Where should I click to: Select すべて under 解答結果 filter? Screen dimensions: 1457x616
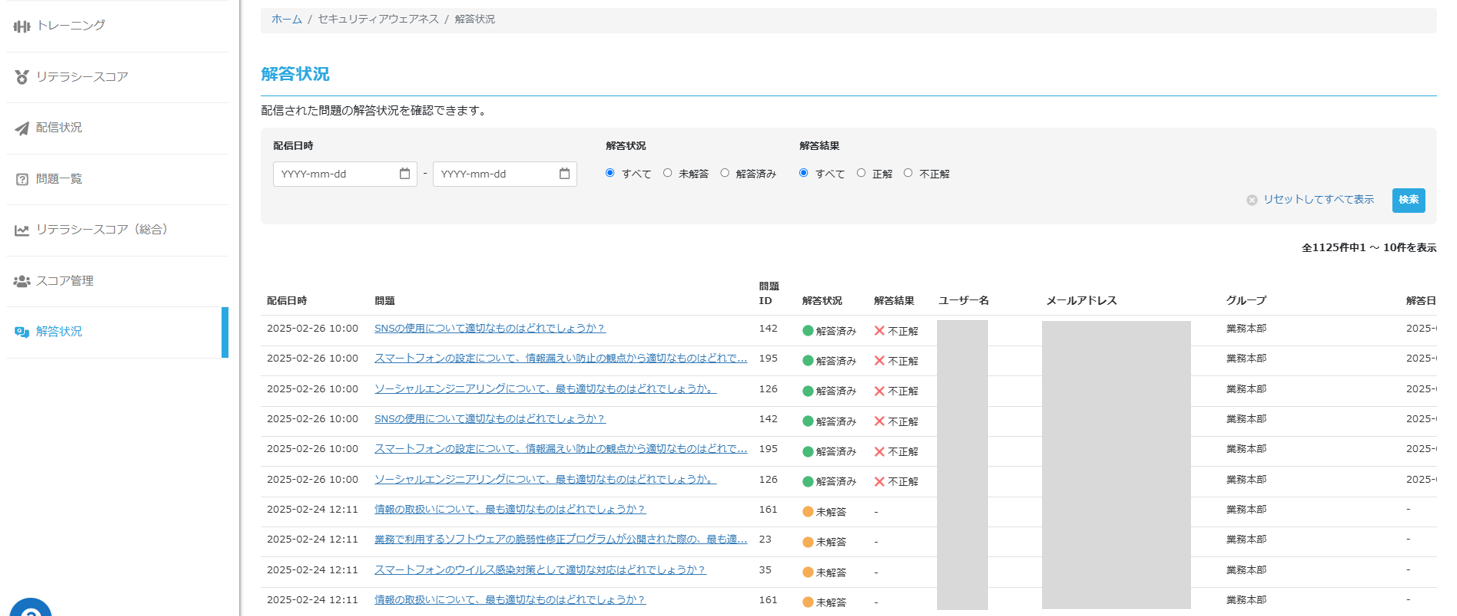pos(803,173)
